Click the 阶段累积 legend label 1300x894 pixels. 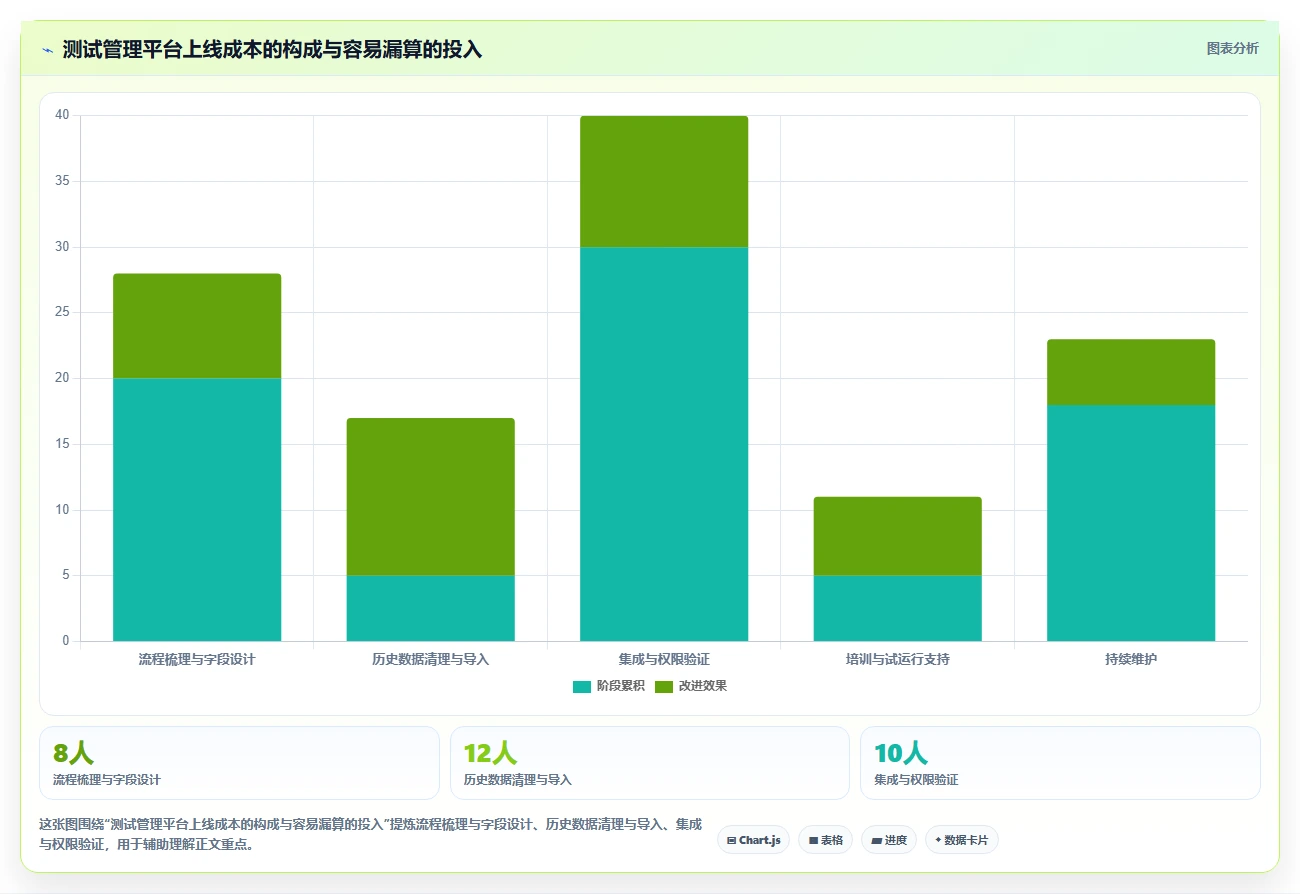pos(620,686)
